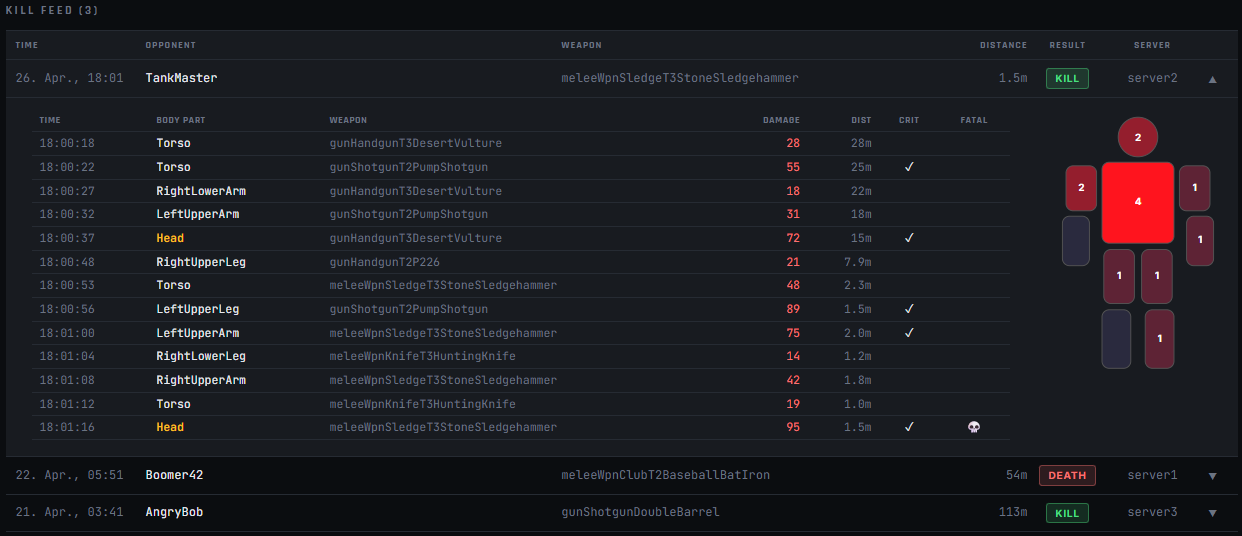Click the main OPPONENT column header

[171, 45]
